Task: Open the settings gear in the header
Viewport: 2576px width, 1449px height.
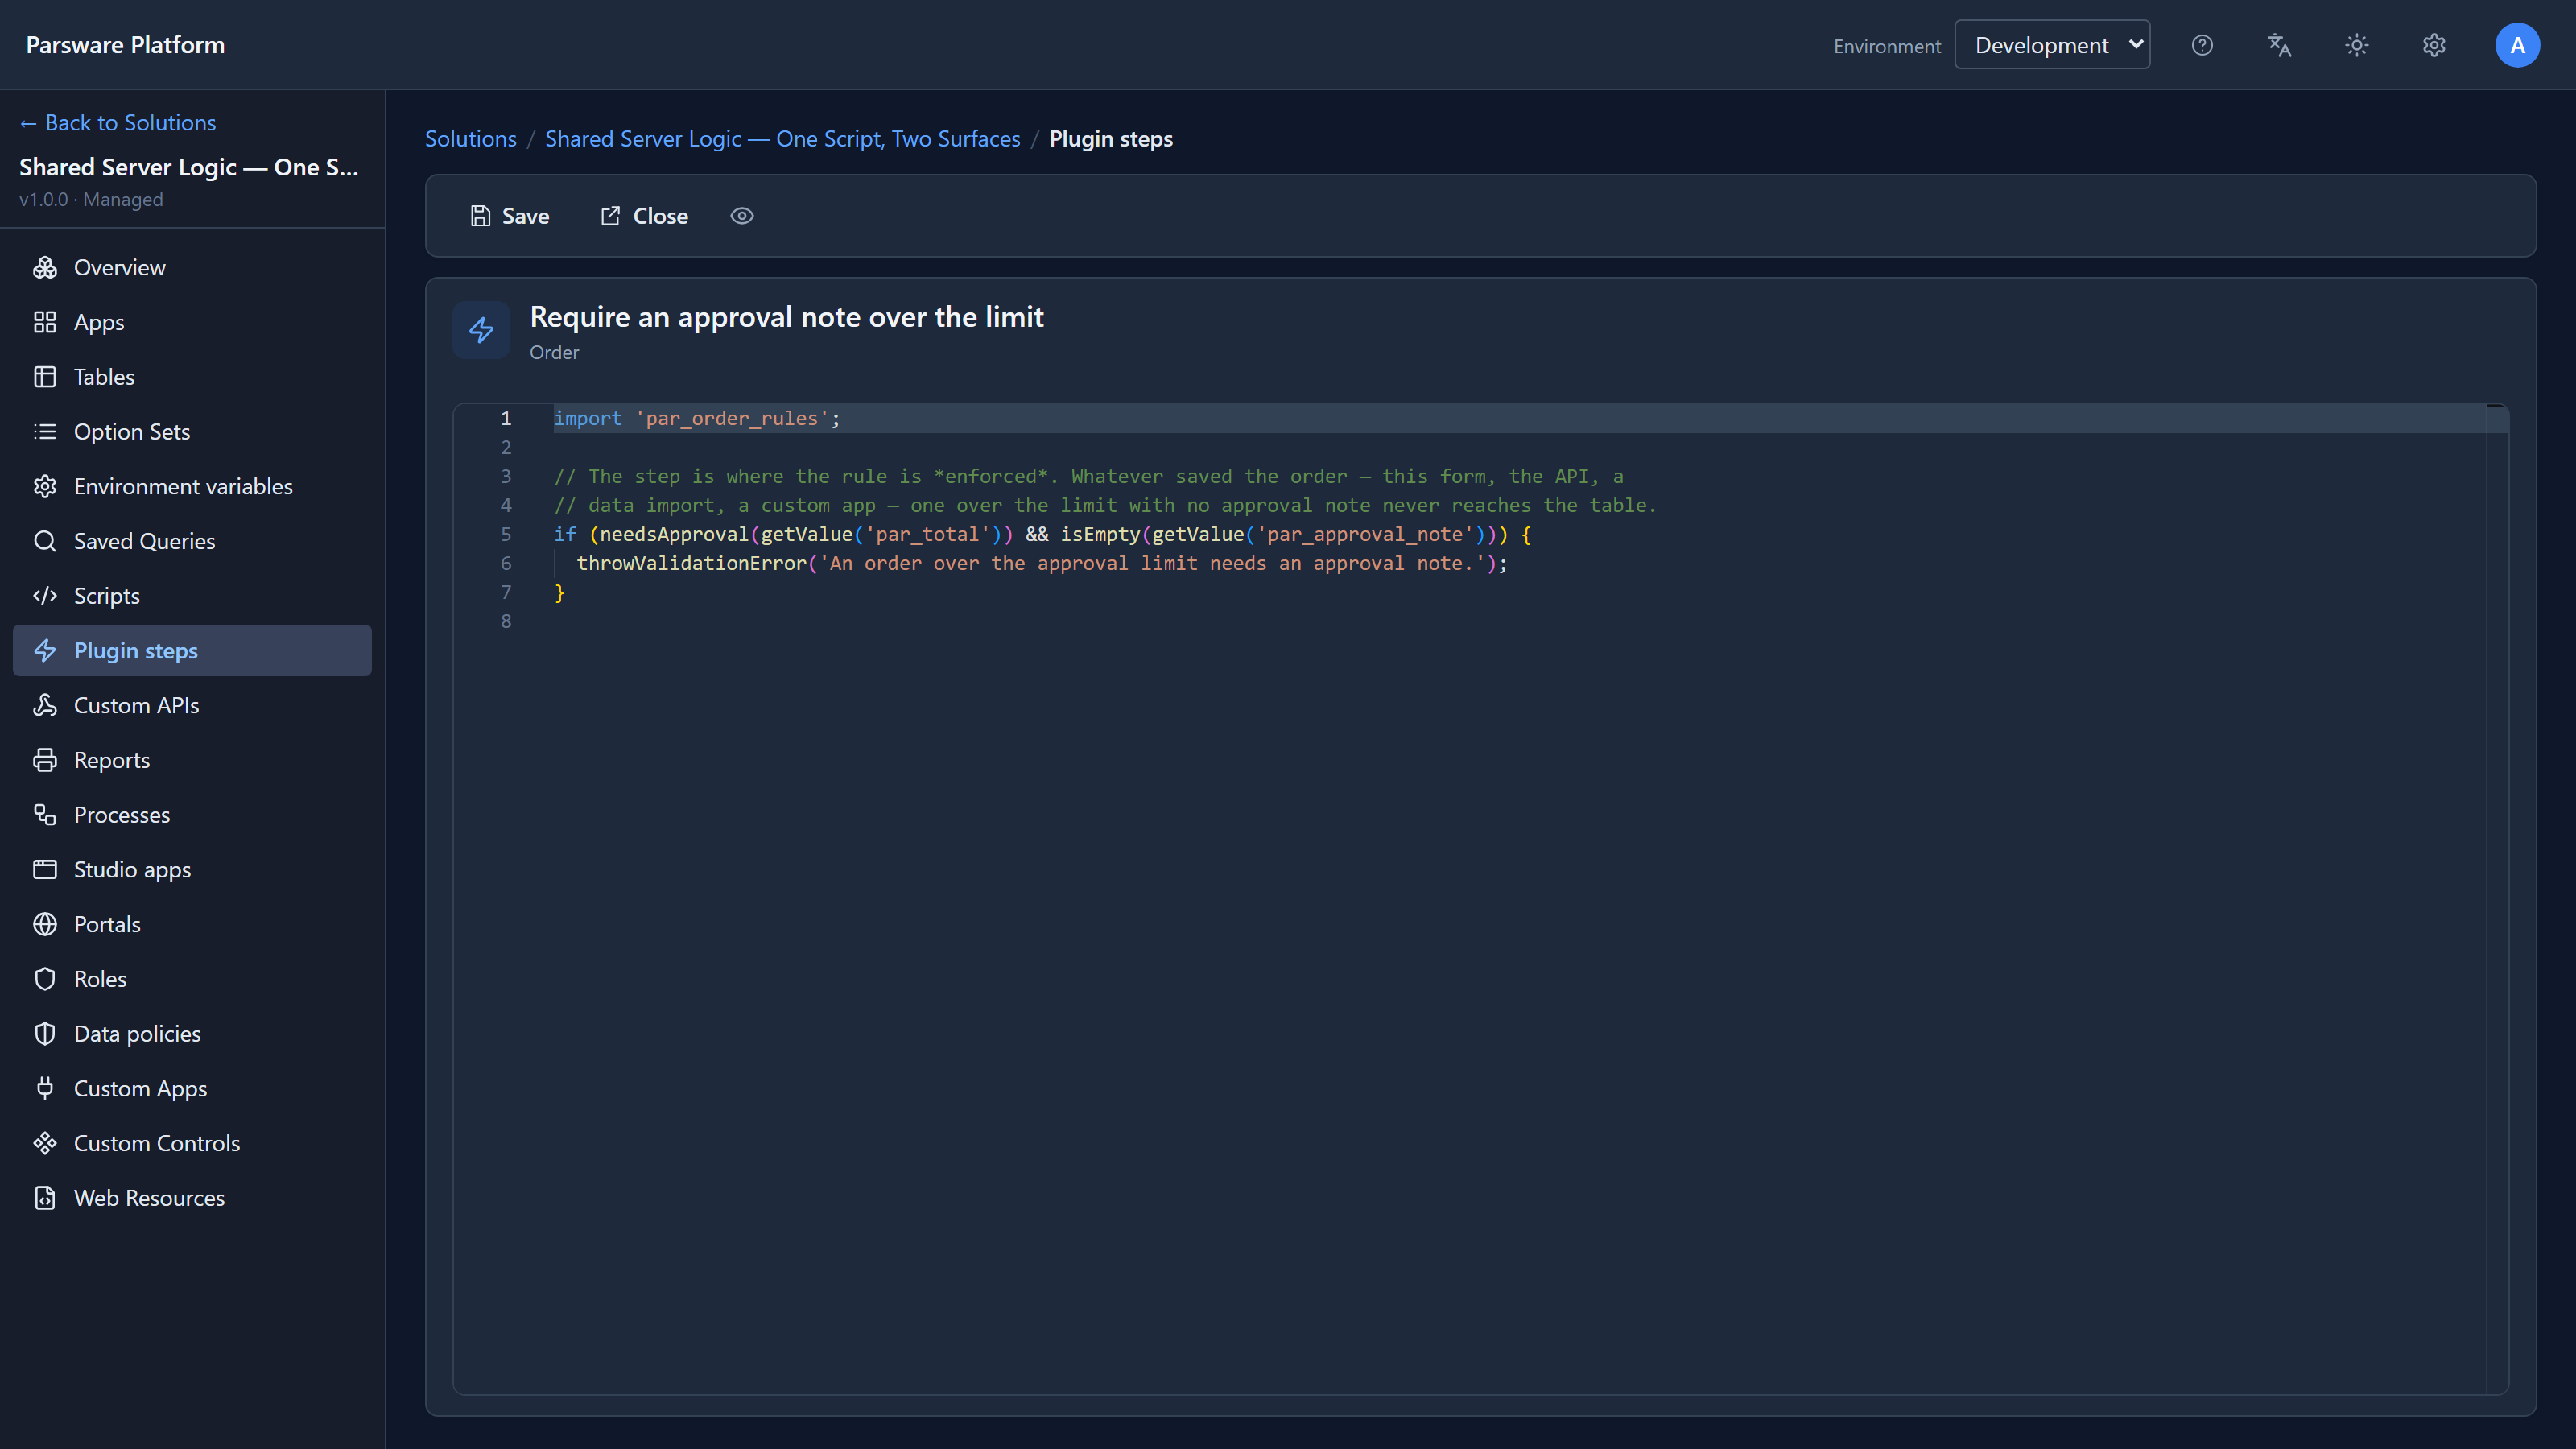Action: (x=2434, y=45)
